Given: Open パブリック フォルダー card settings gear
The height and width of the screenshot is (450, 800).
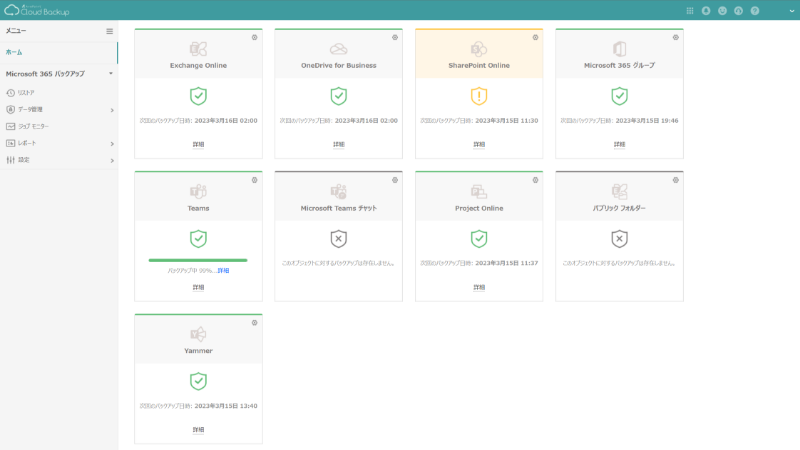Looking at the screenshot, I should tap(676, 180).
